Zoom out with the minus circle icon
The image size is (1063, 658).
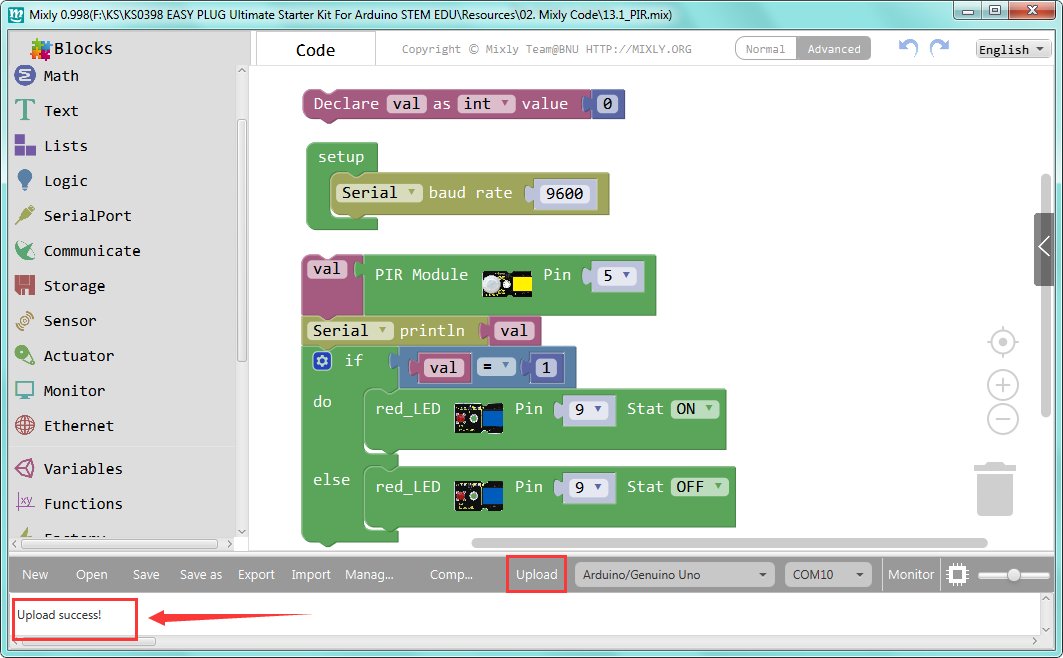pyautogui.click(x=1003, y=419)
